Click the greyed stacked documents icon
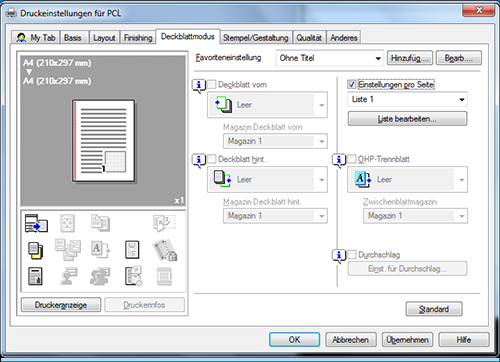 tap(100, 223)
